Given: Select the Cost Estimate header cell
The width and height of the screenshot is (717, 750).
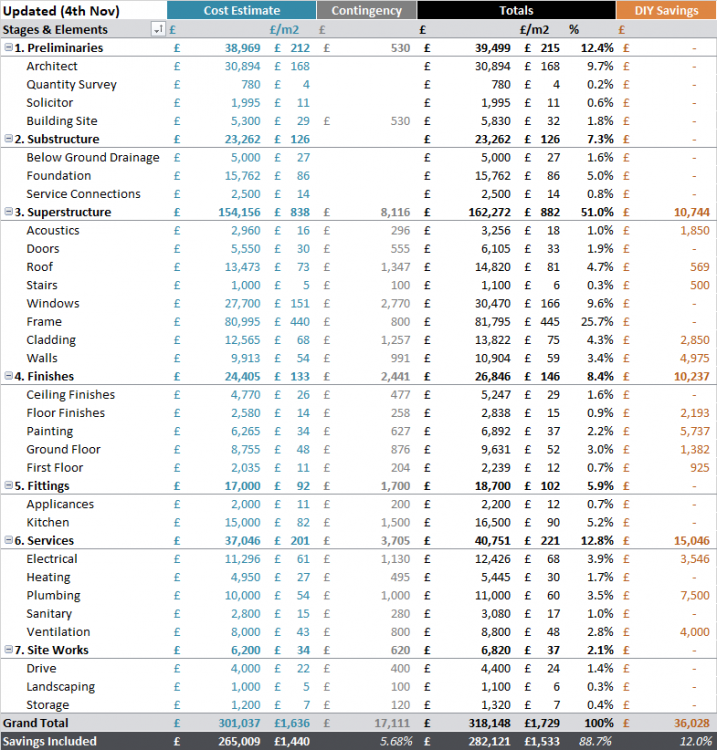Looking at the screenshot, I should 242,10.
